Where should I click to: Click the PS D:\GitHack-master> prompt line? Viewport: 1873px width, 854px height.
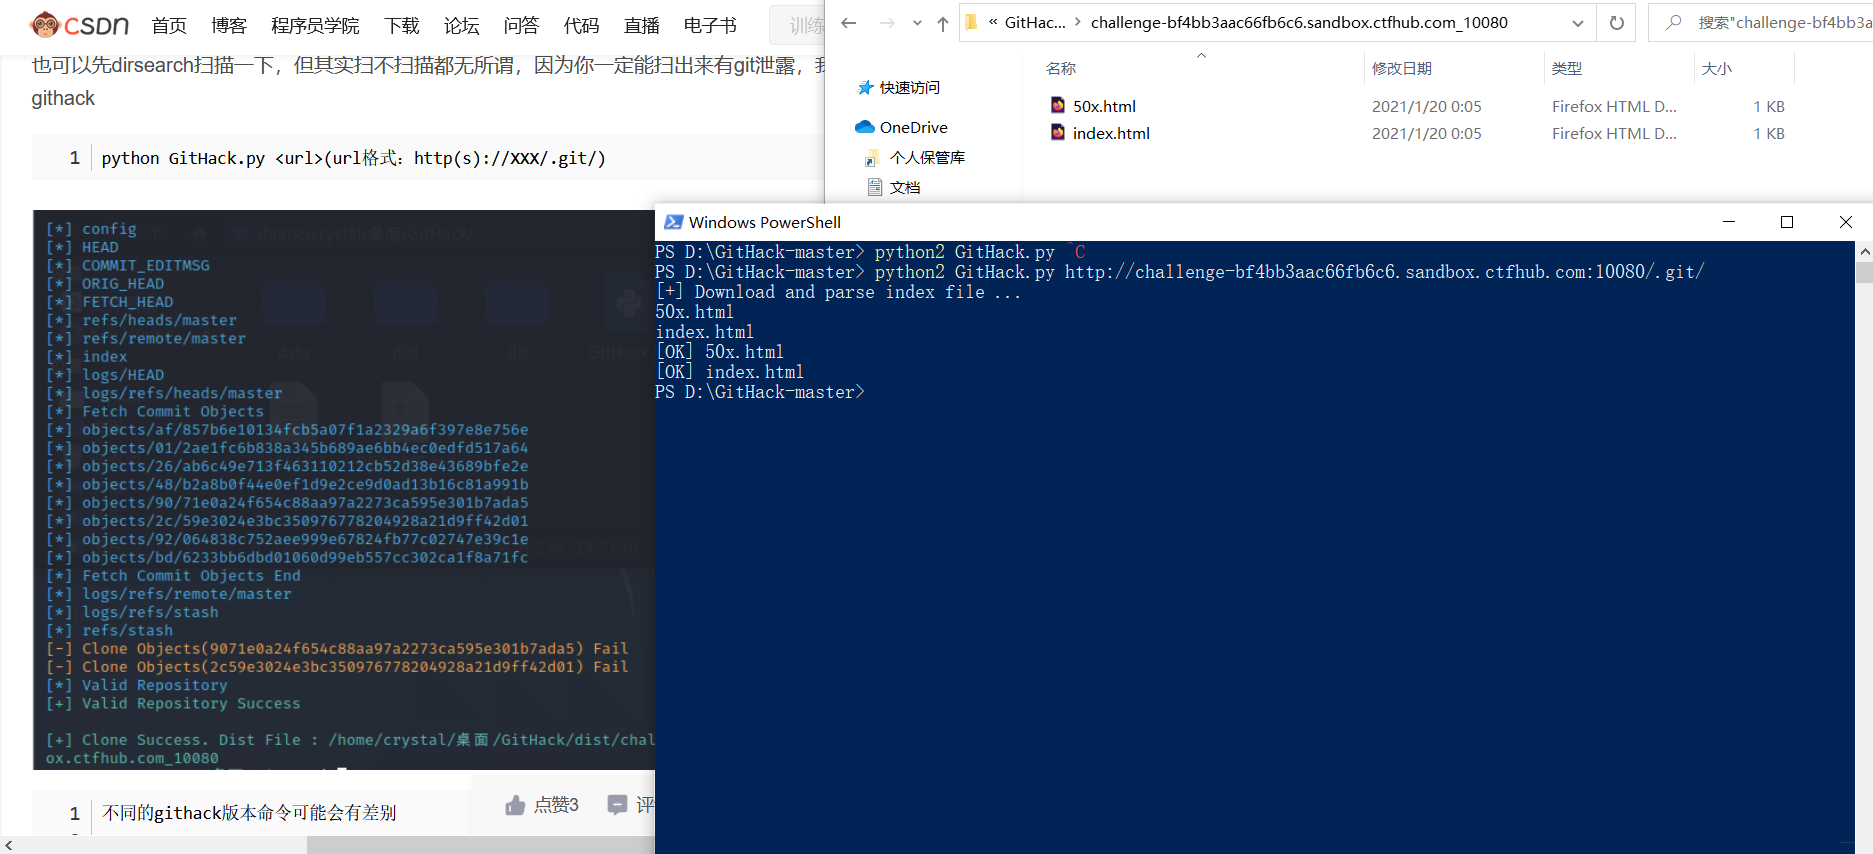tap(760, 392)
